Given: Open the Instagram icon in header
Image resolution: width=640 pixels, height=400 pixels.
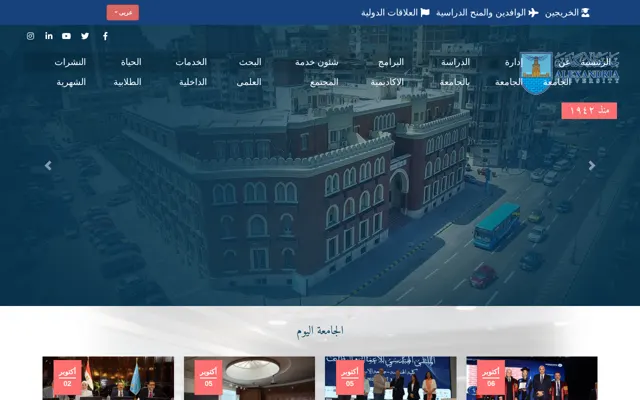Looking at the screenshot, I should click(x=30, y=36).
